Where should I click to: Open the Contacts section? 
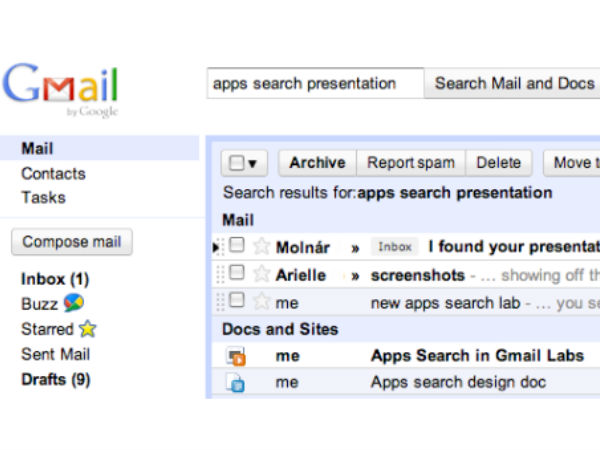pos(53,173)
